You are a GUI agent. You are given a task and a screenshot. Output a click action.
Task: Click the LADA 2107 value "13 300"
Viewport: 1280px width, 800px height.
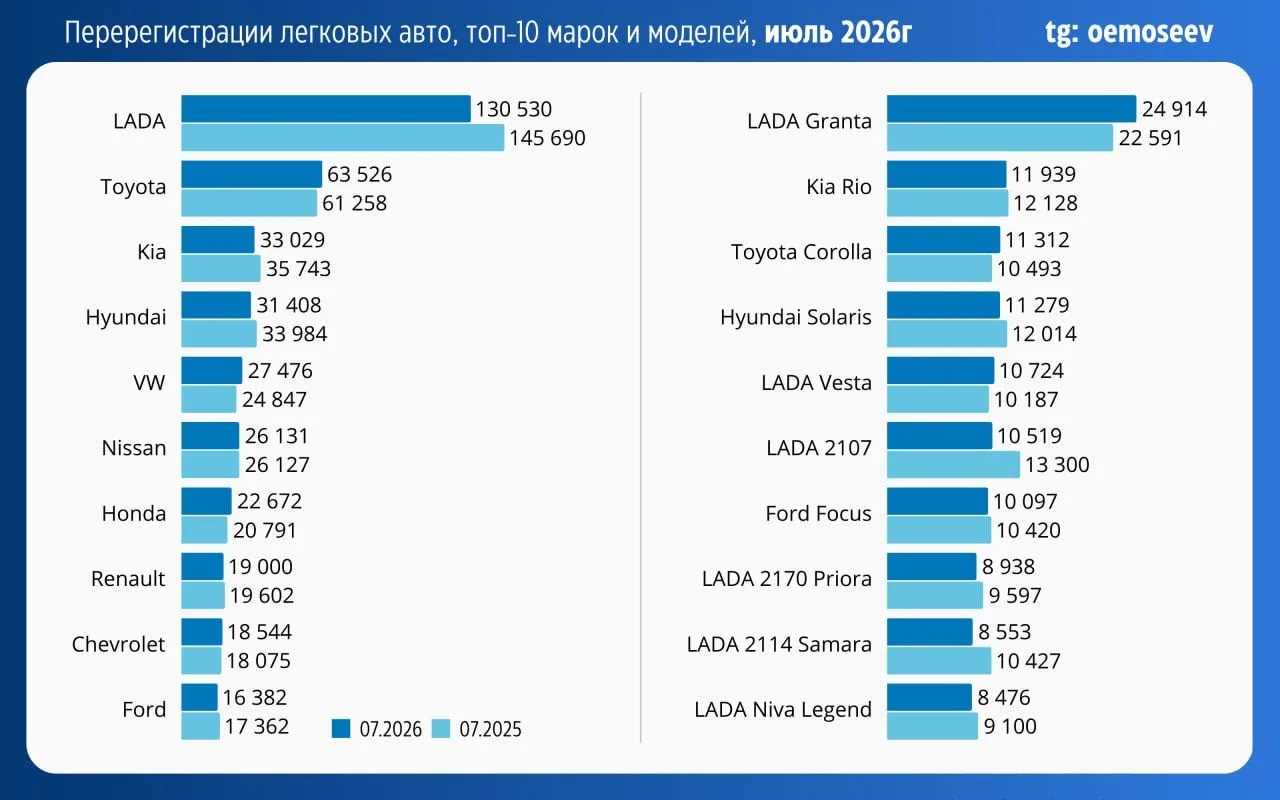click(x=1057, y=466)
